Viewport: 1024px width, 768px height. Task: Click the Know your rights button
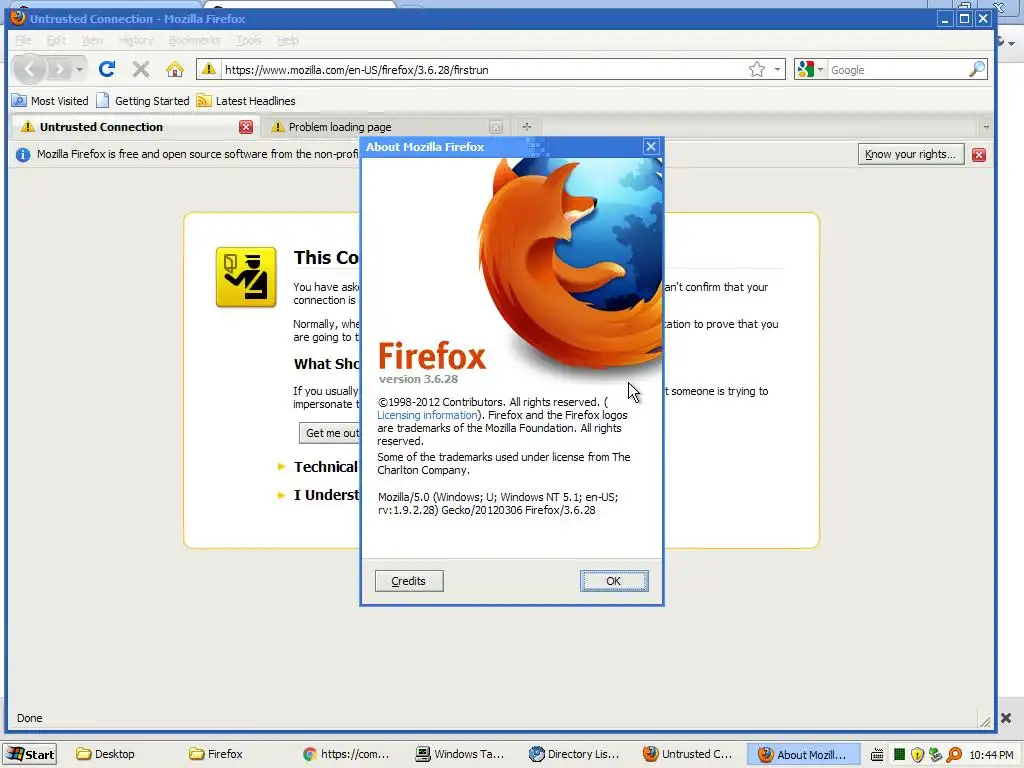pyautogui.click(x=910, y=154)
